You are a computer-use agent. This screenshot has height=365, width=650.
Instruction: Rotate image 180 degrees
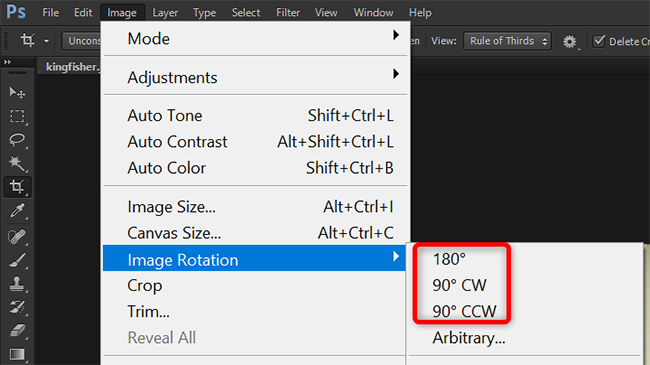click(449, 259)
